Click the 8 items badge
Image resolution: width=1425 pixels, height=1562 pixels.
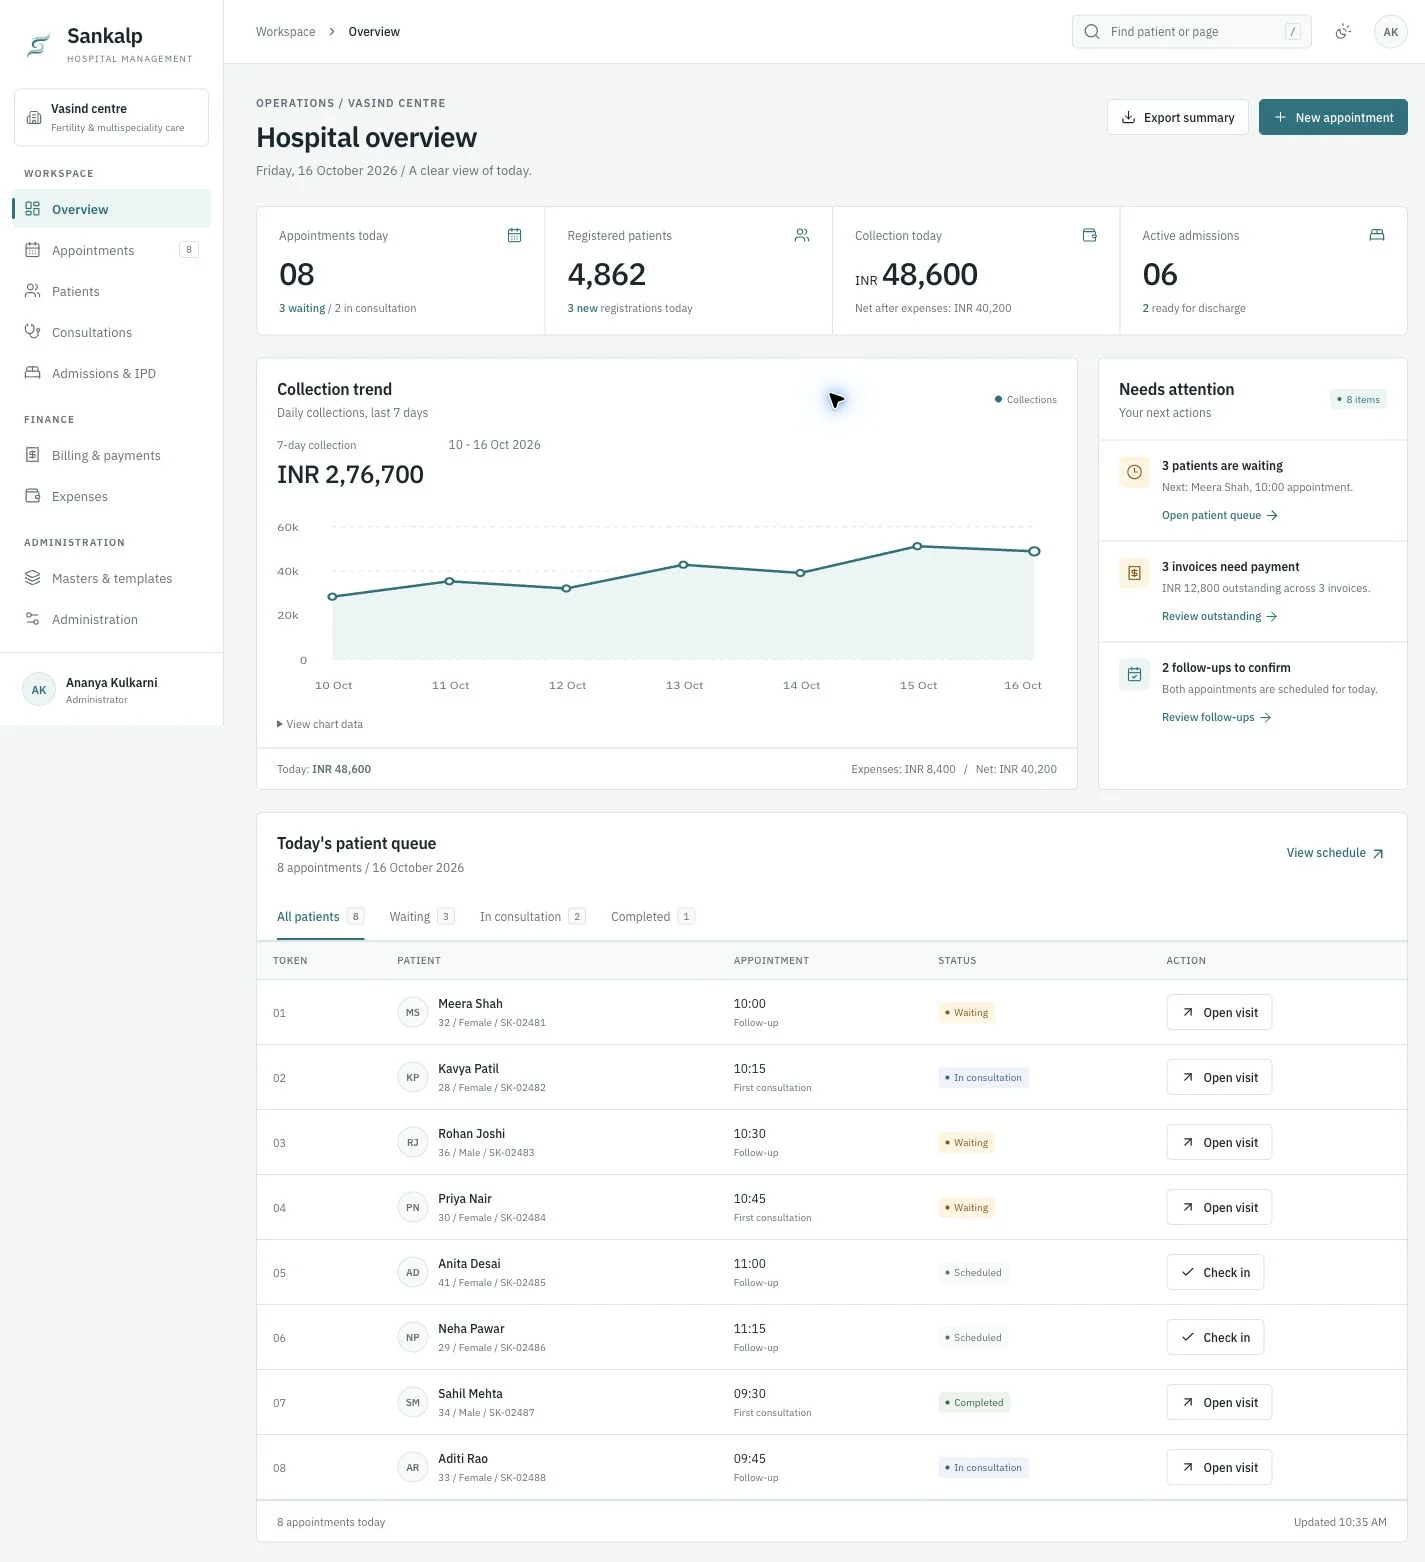point(1358,399)
